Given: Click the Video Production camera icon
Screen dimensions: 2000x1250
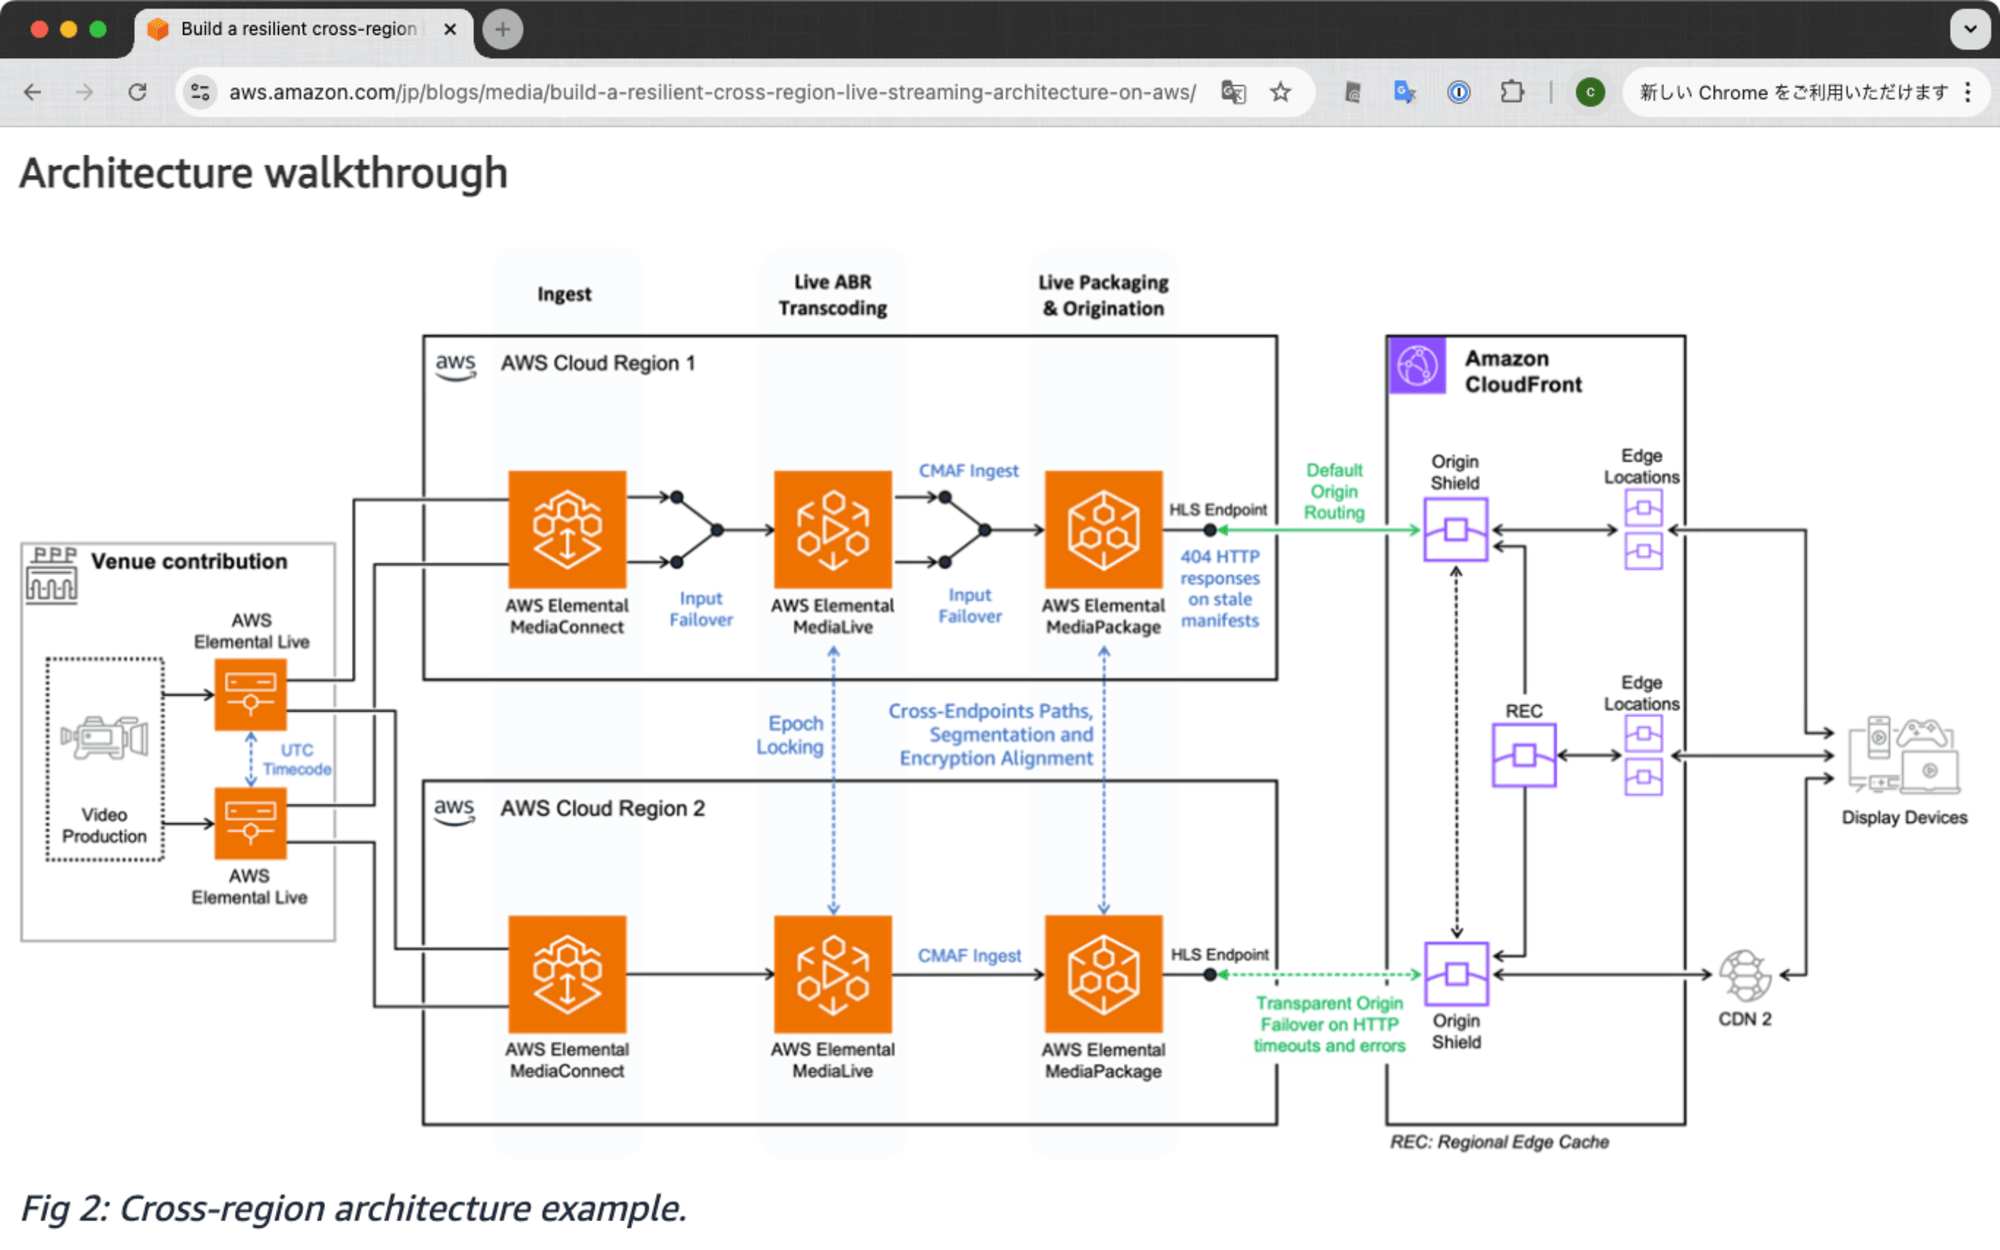Looking at the screenshot, I should [x=104, y=738].
